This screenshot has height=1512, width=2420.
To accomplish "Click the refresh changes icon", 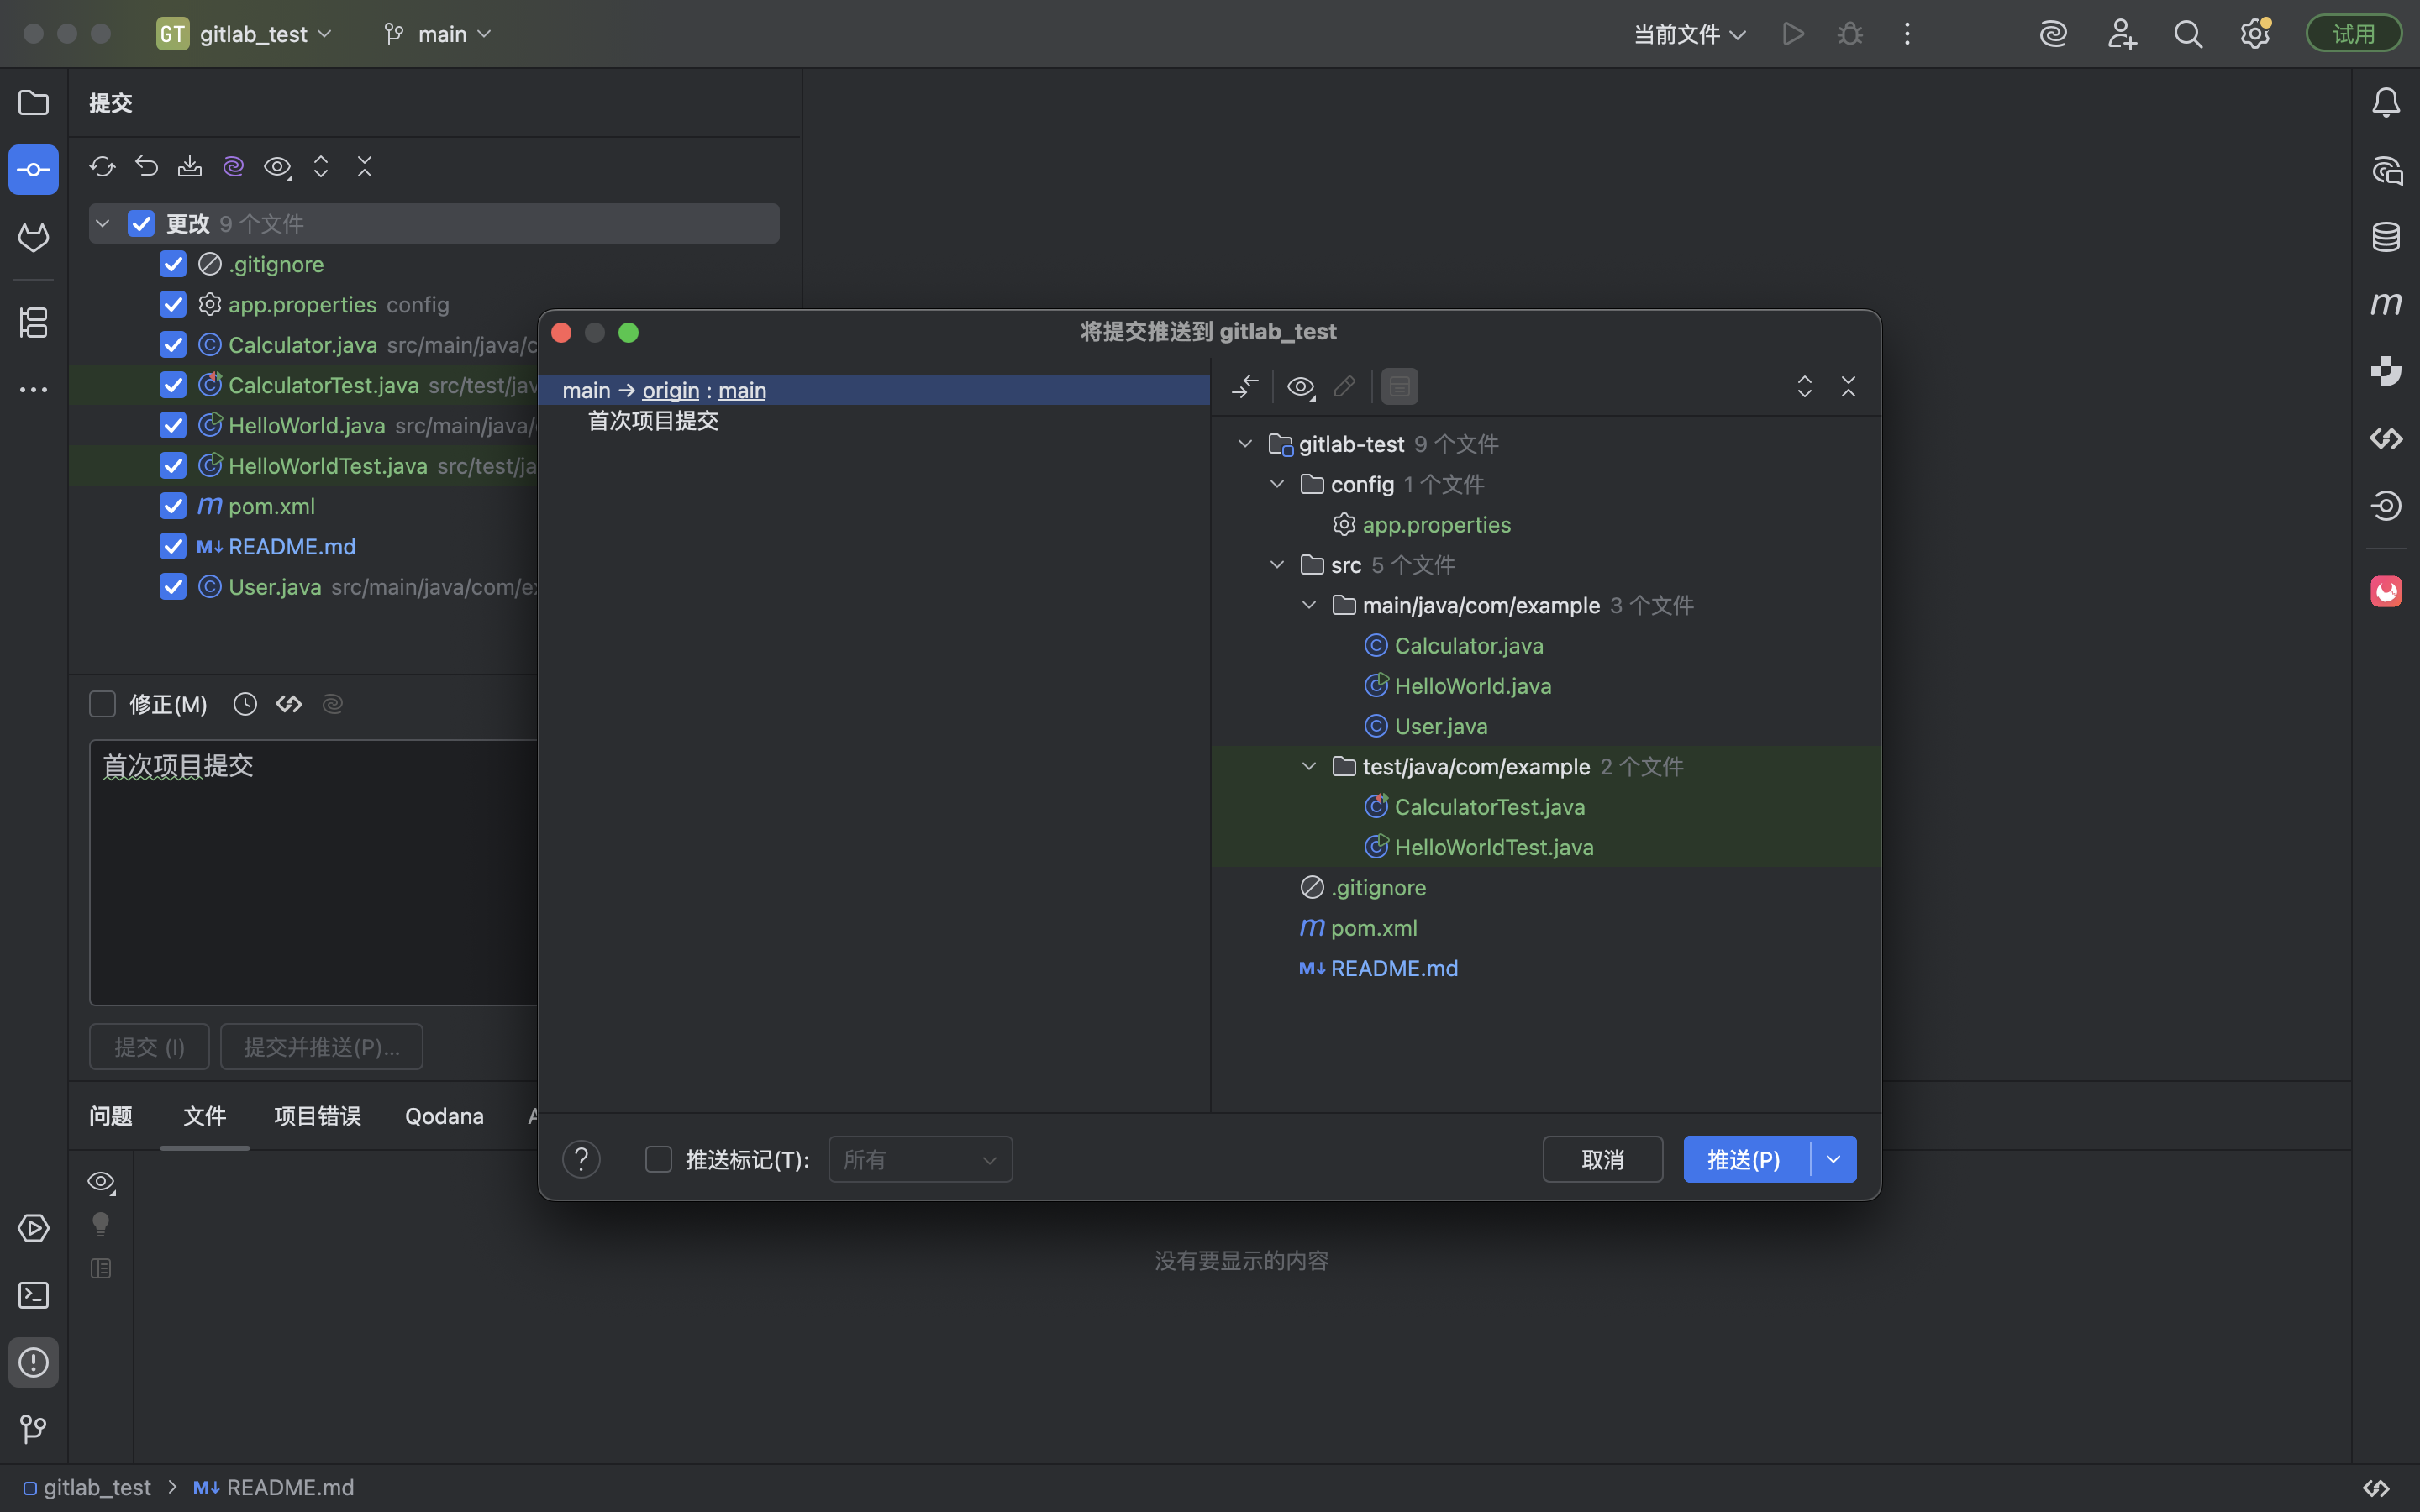I will pyautogui.click(x=102, y=166).
